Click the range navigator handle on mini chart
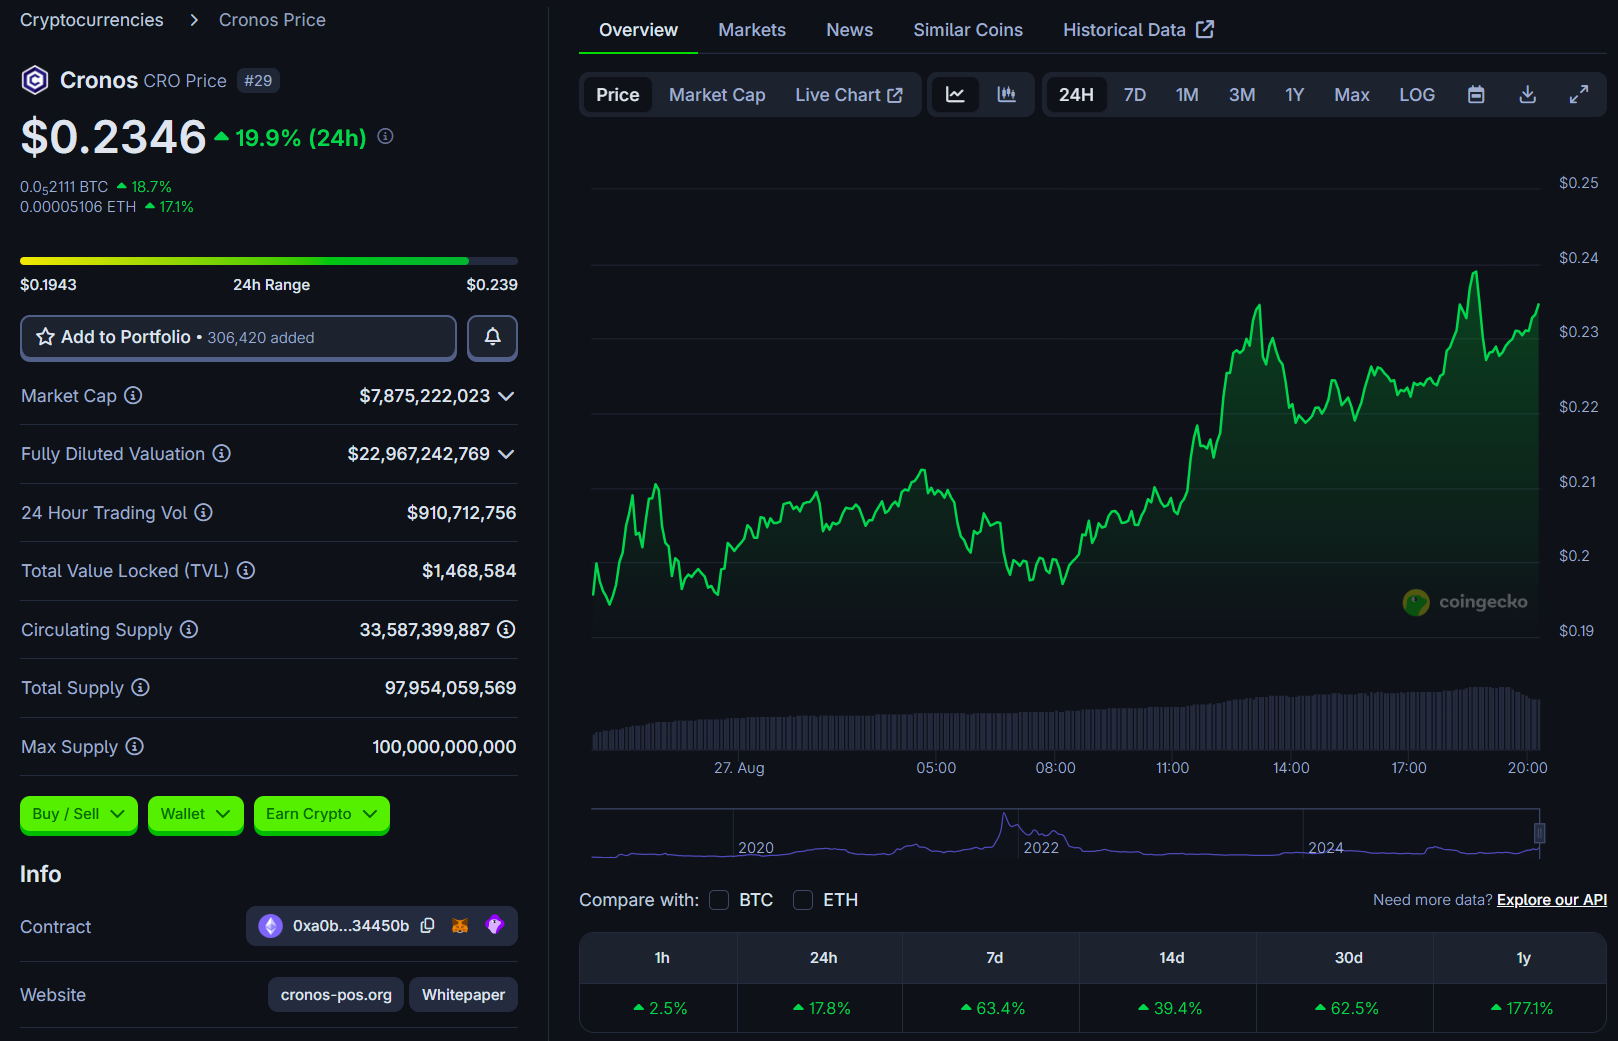This screenshot has width=1618, height=1041. [1540, 833]
